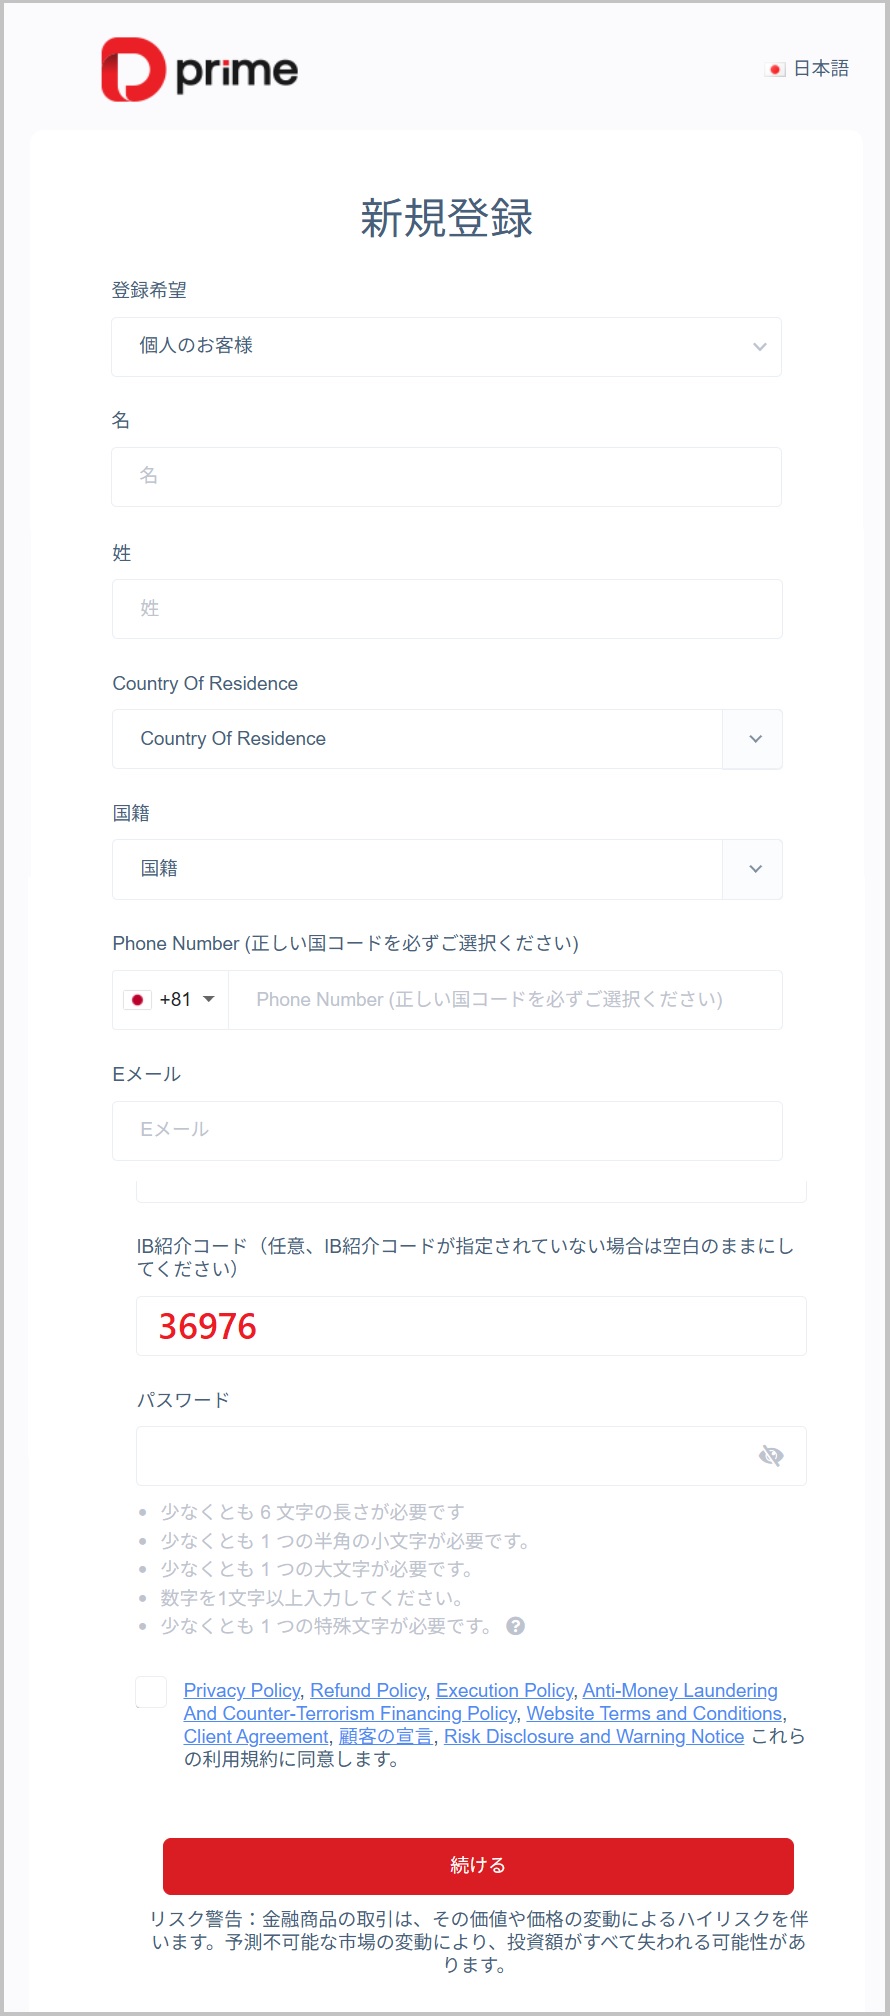Open the Execution Policy link
Image resolution: width=890 pixels, height=2016 pixels.
[504, 1690]
